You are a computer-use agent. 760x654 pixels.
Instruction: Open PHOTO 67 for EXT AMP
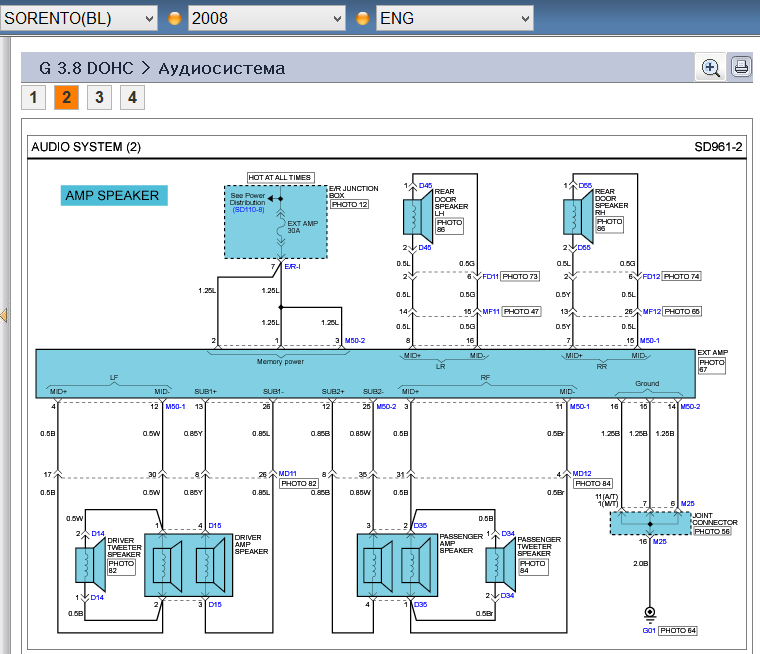pos(711,370)
